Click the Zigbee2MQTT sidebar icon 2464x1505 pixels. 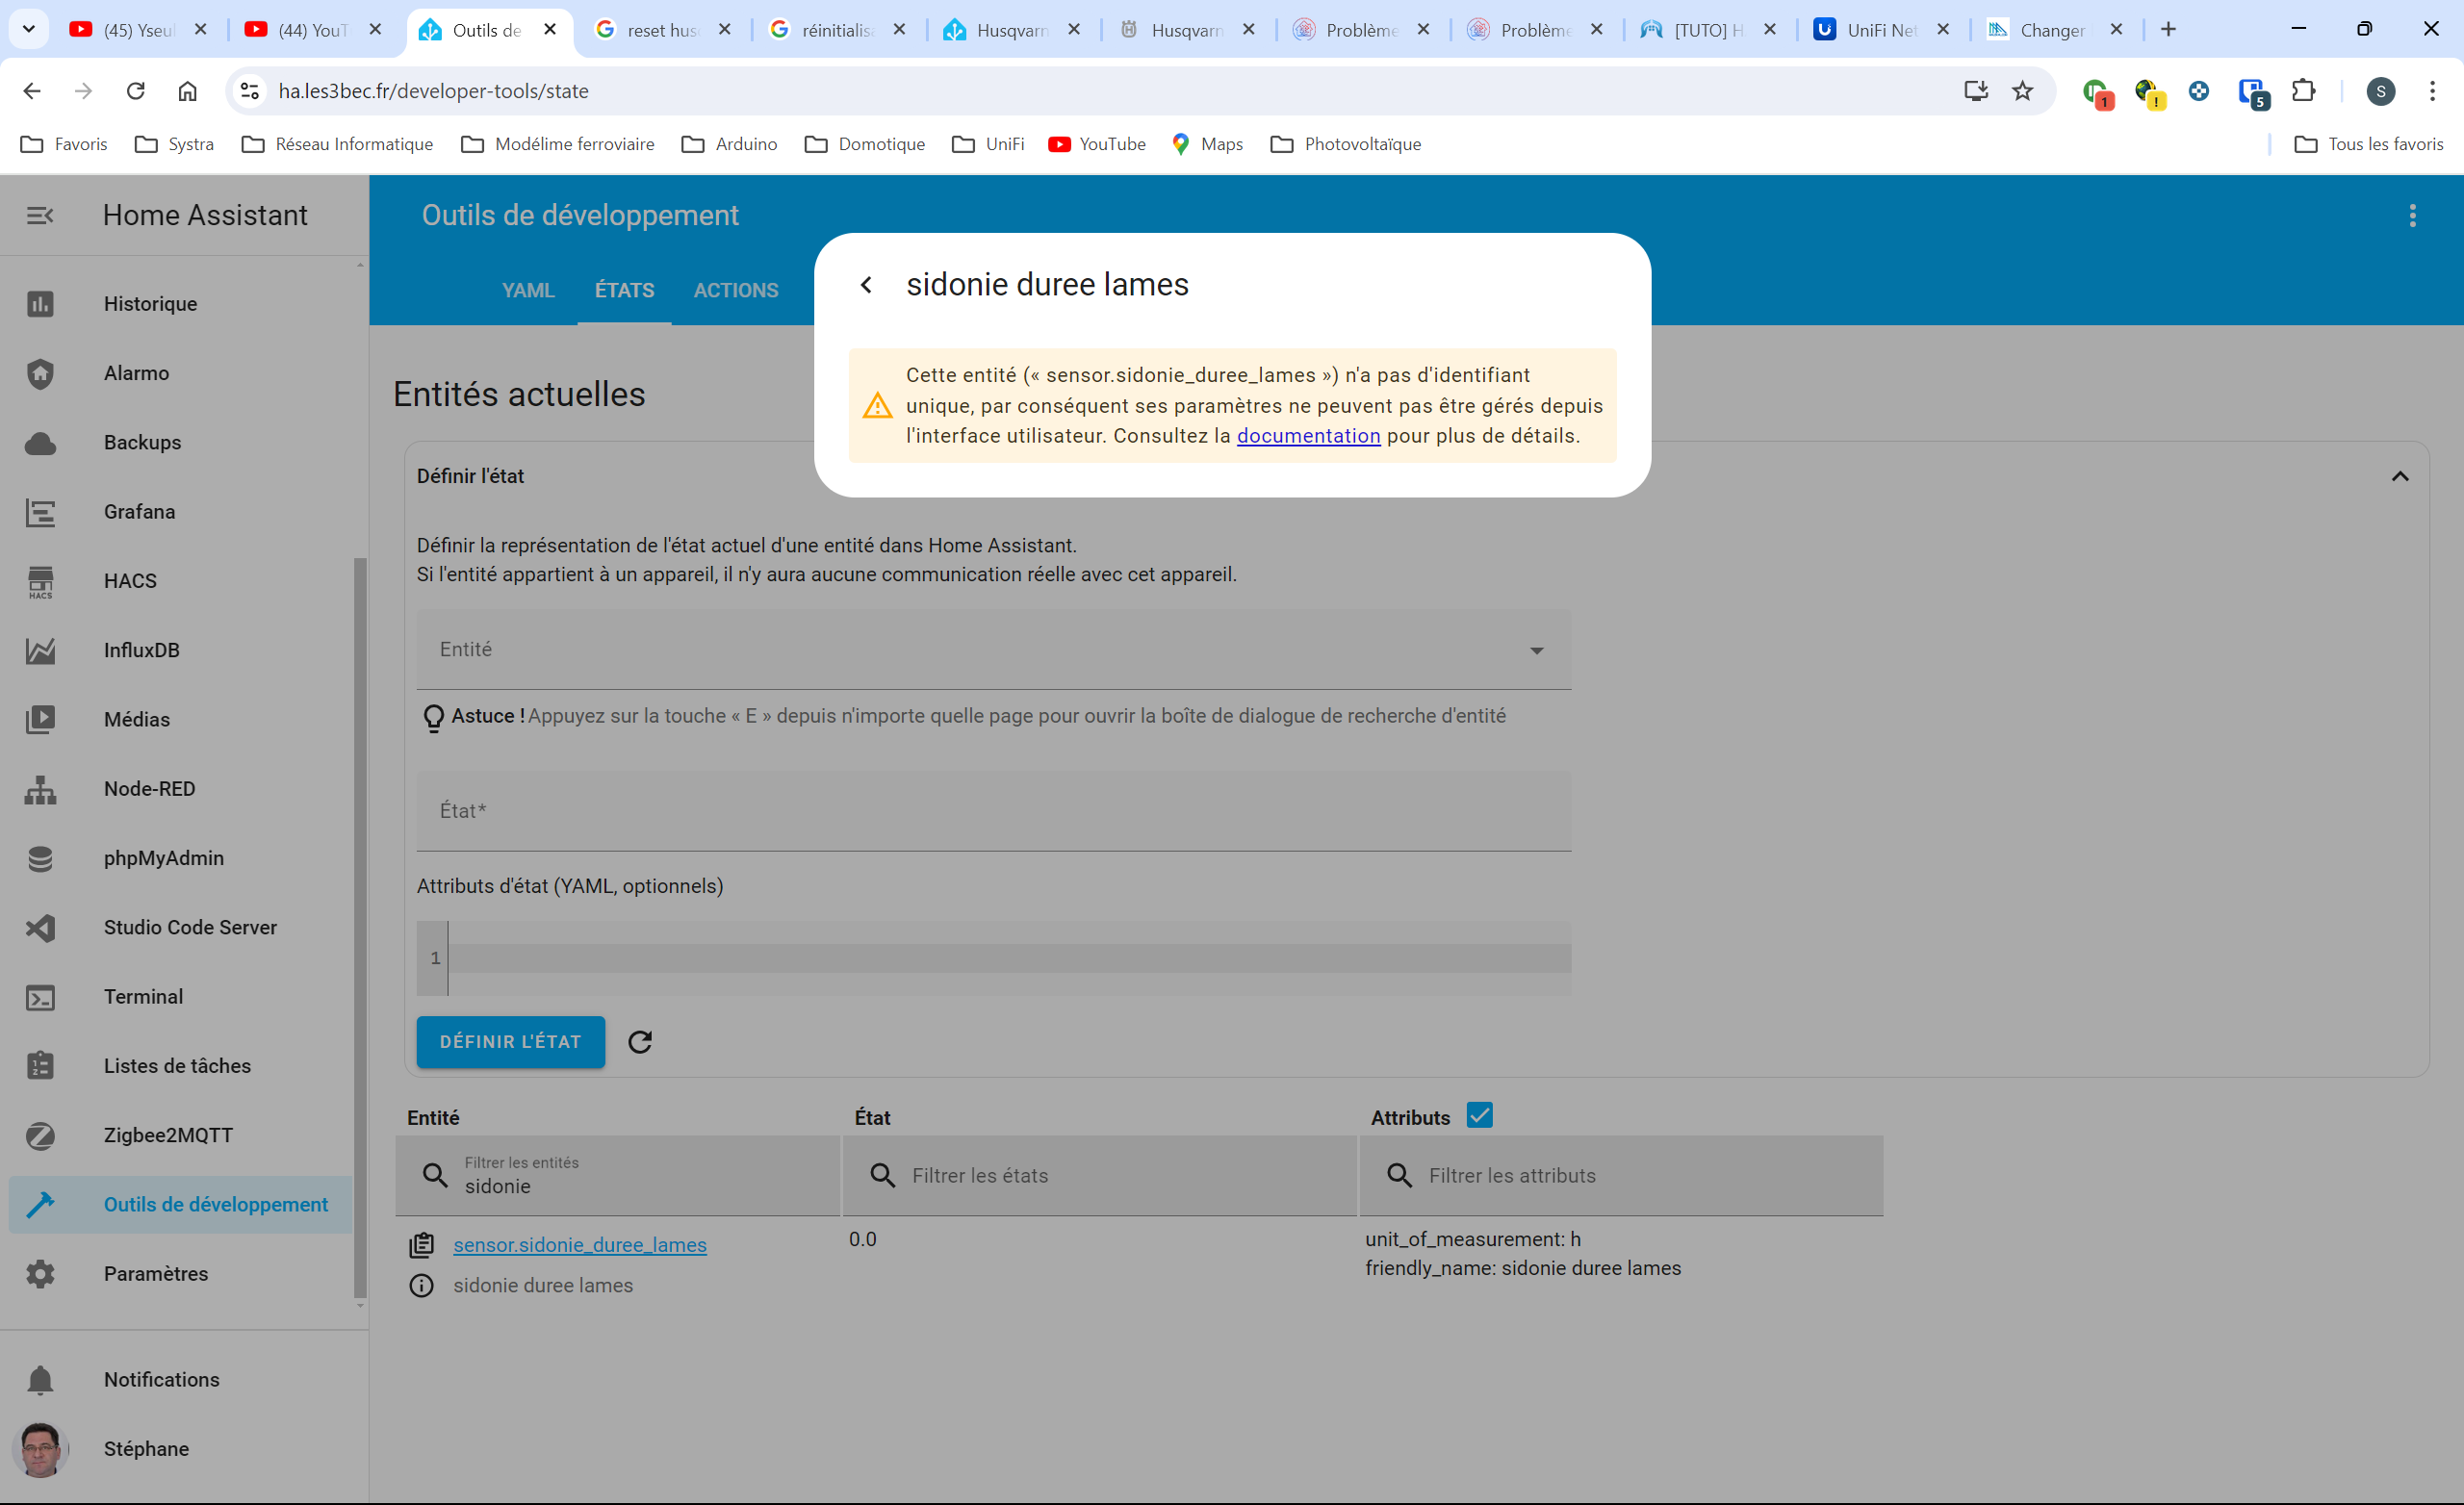coord(40,1135)
